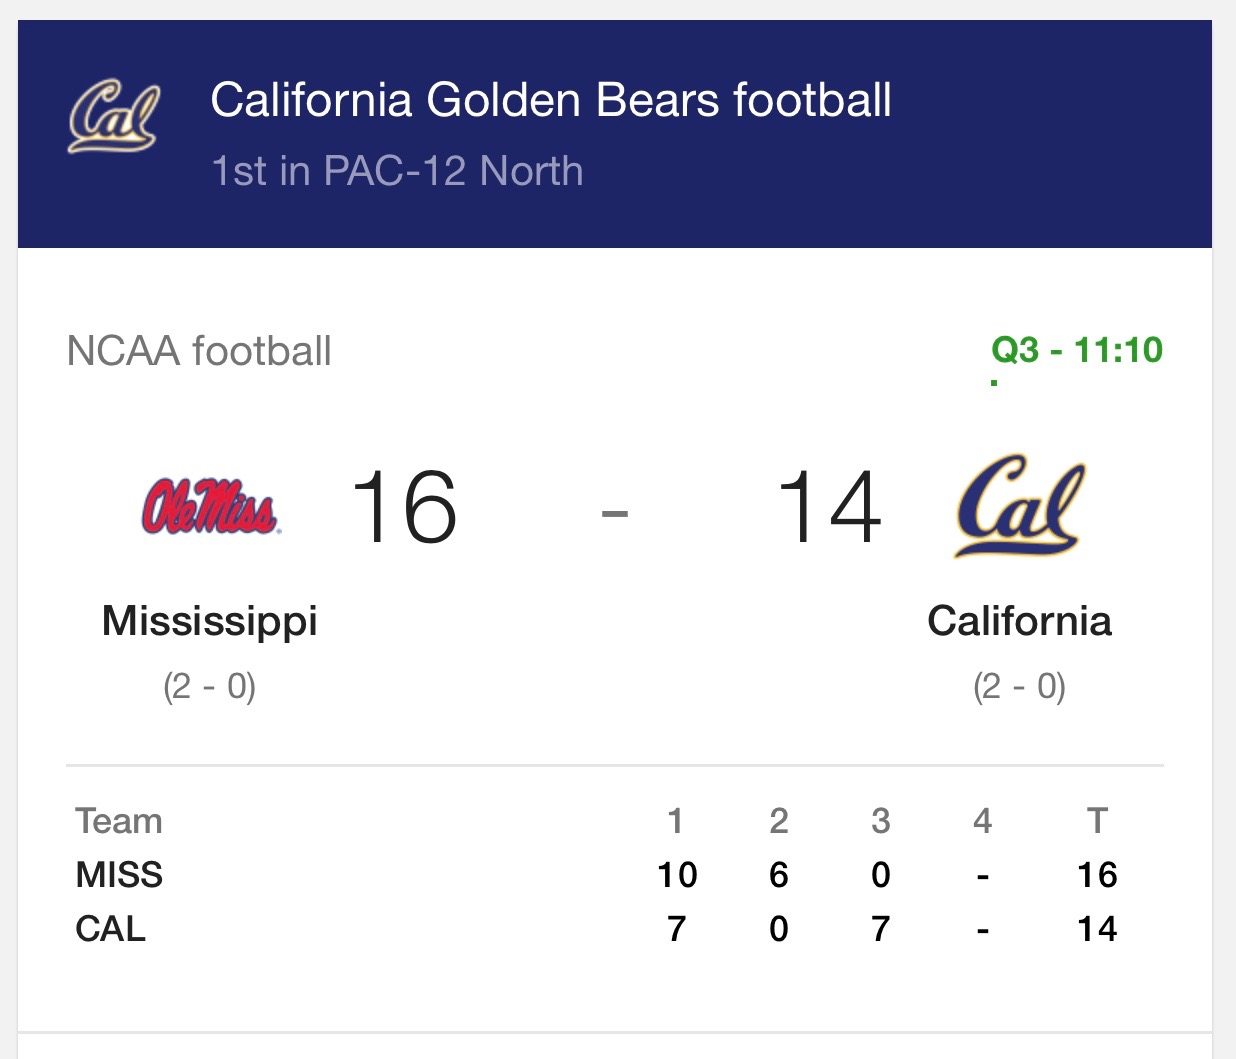
Task: Click the quarter 3 column header
Action: 880,821
